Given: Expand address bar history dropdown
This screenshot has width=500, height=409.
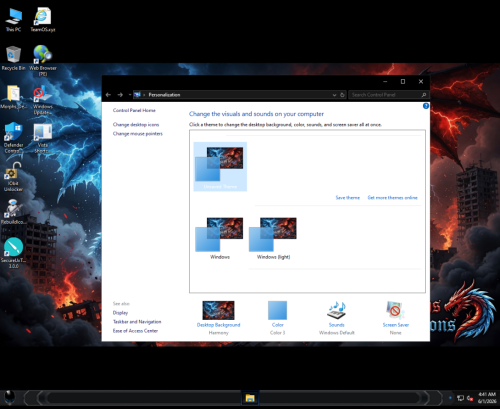Looking at the screenshot, I should click(x=334, y=95).
